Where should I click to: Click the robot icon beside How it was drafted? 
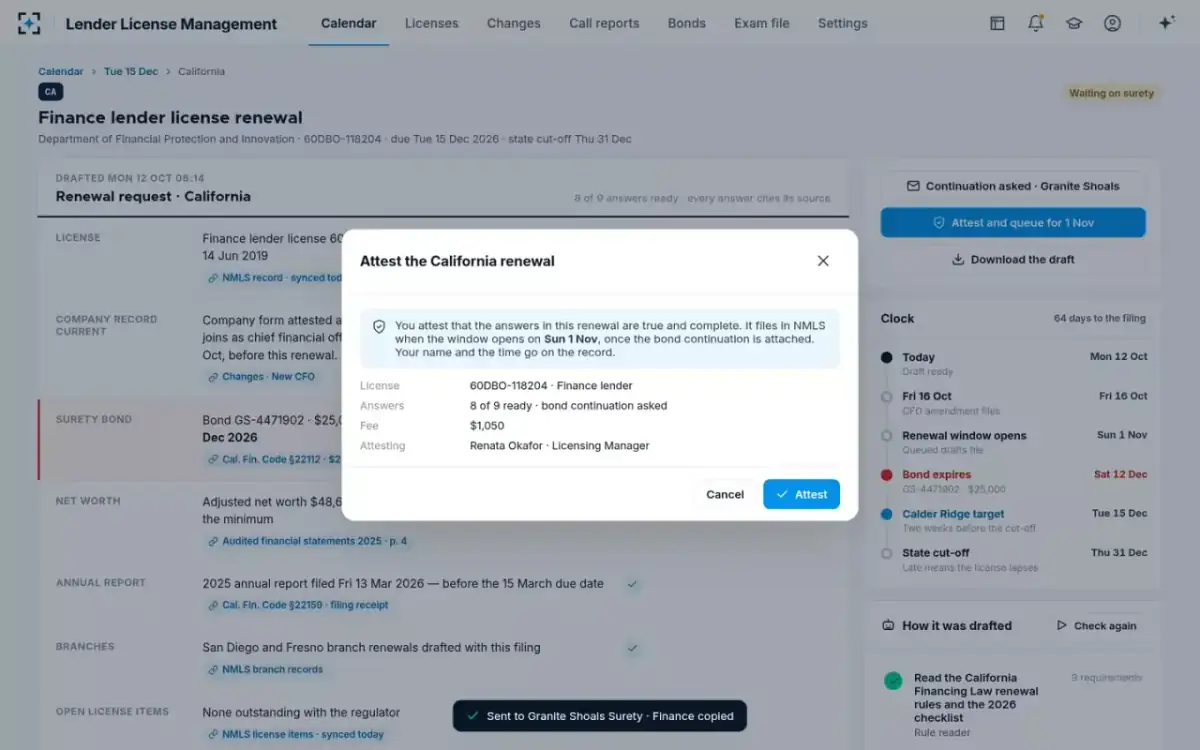pyautogui.click(x=888, y=626)
